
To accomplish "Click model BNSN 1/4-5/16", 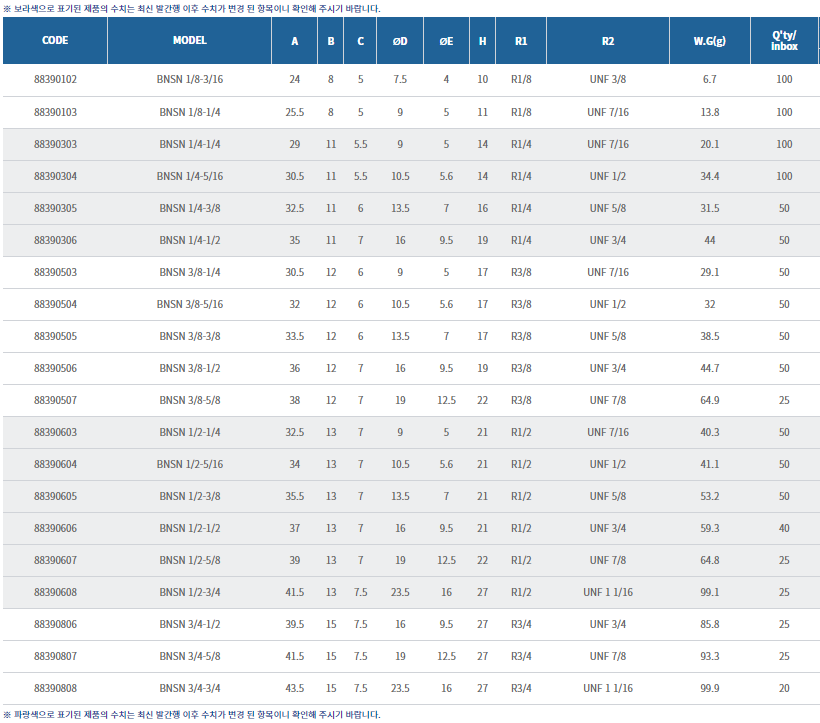I will click(x=189, y=176).
